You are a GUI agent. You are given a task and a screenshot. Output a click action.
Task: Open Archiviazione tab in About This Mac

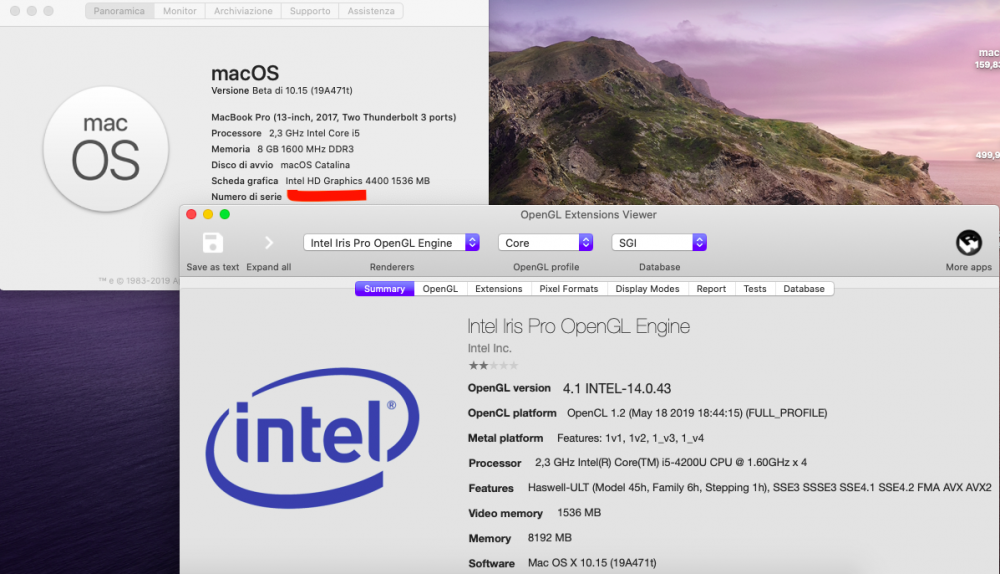tap(243, 11)
